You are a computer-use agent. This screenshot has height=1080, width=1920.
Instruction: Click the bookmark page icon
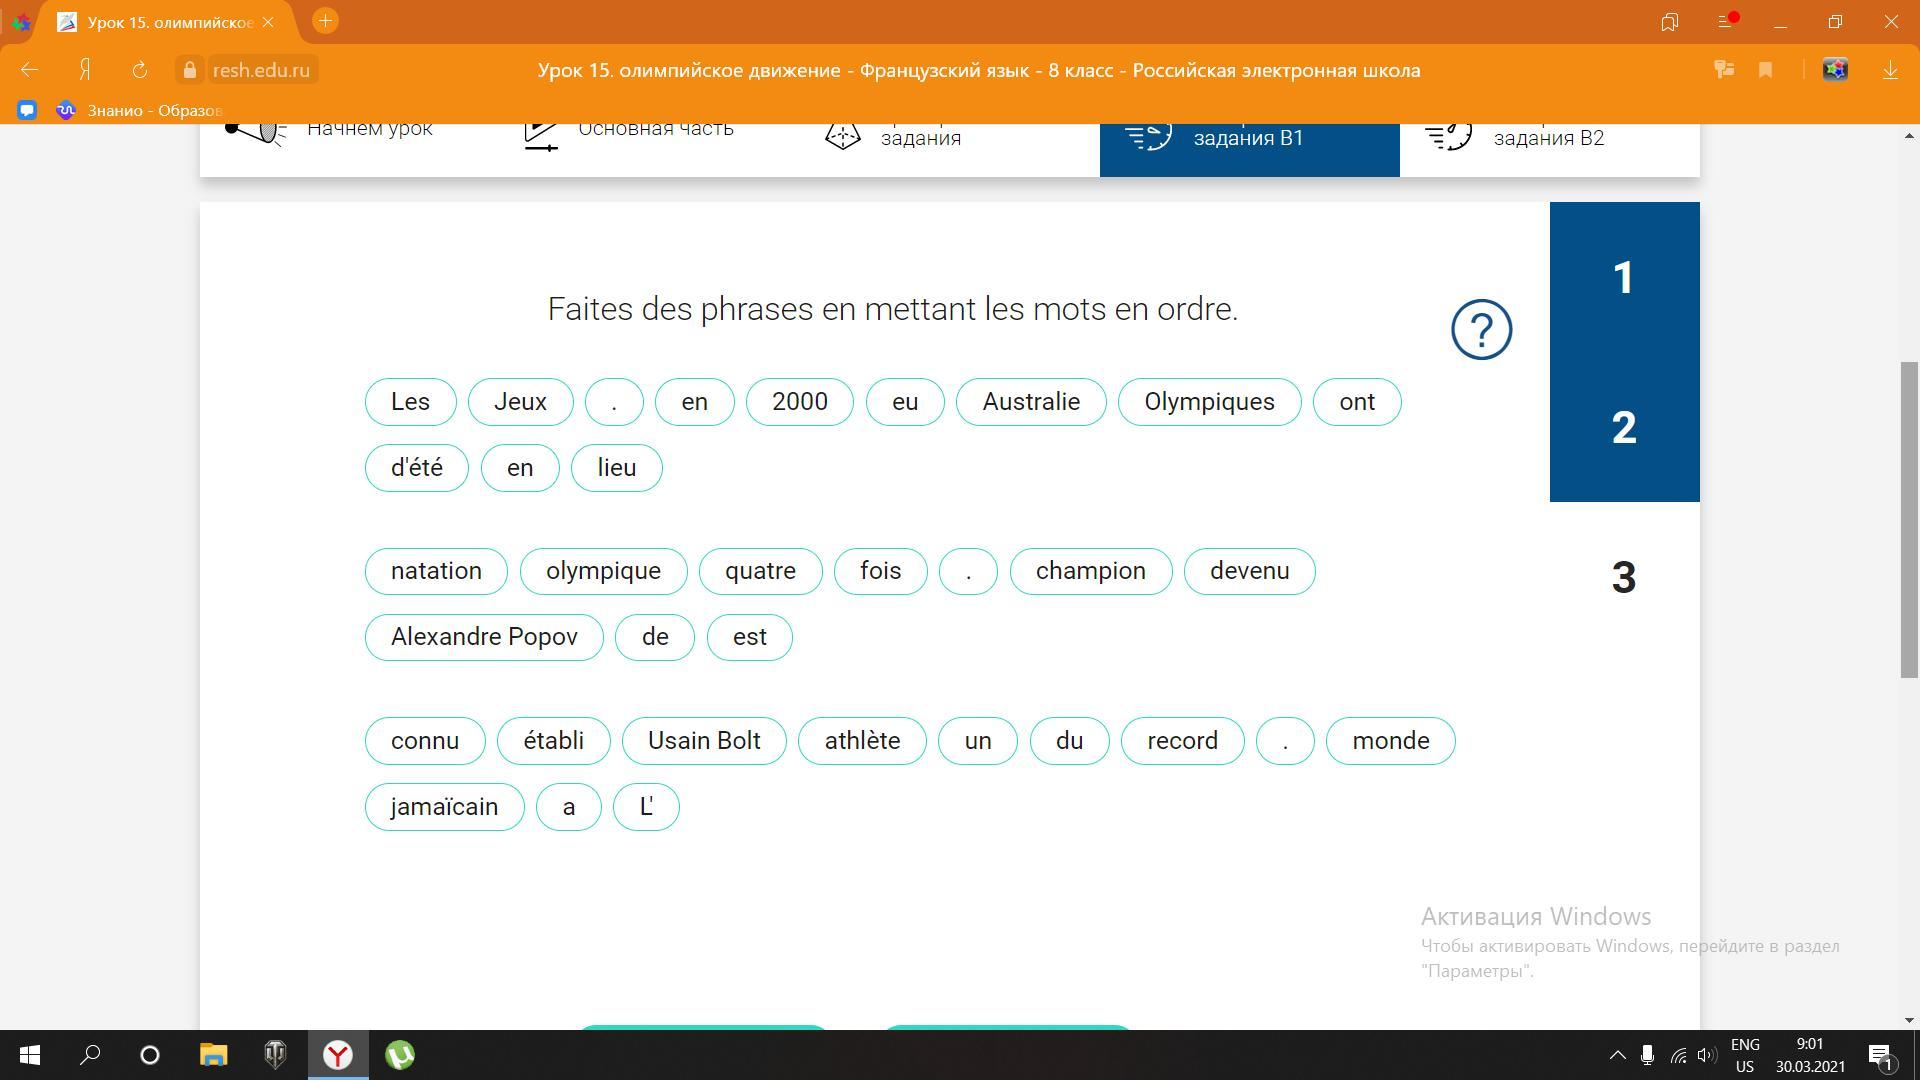click(x=1765, y=70)
